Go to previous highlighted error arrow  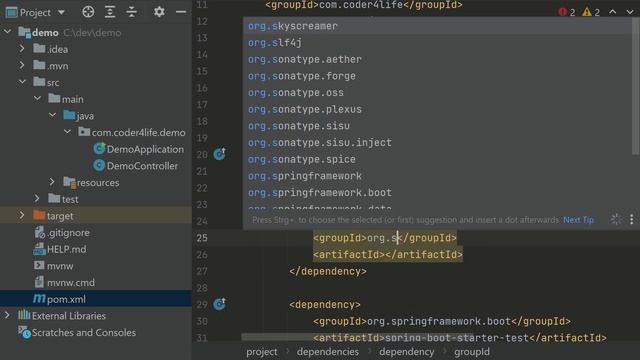click(x=613, y=12)
